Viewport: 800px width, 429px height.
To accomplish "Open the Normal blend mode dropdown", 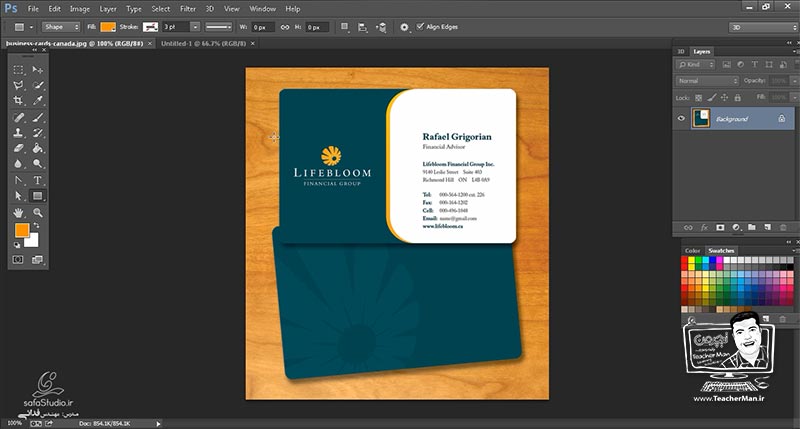I will (x=708, y=81).
